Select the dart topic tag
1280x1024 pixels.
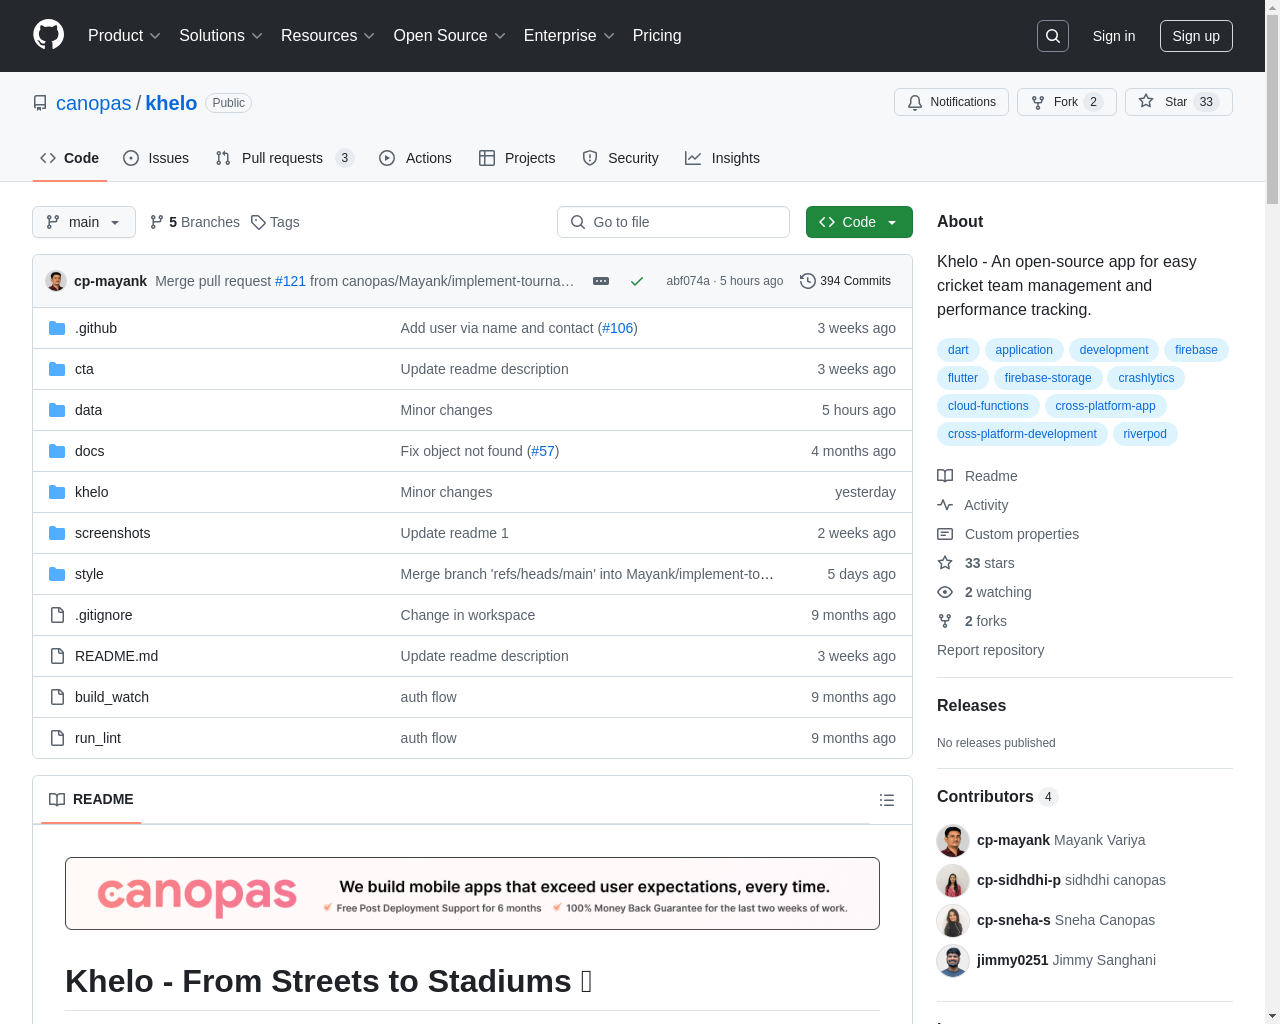coord(958,350)
